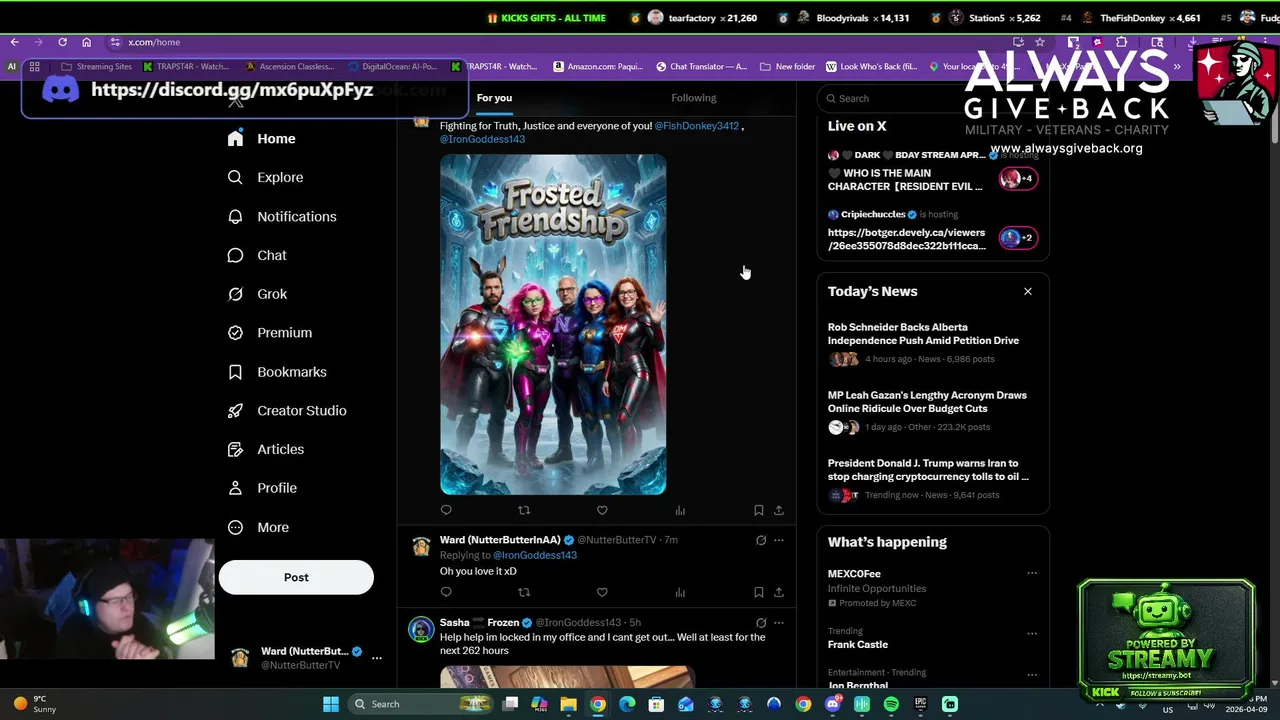This screenshot has width=1280, height=720.
Task: Open the Frosted Friendship image
Action: coord(553,325)
